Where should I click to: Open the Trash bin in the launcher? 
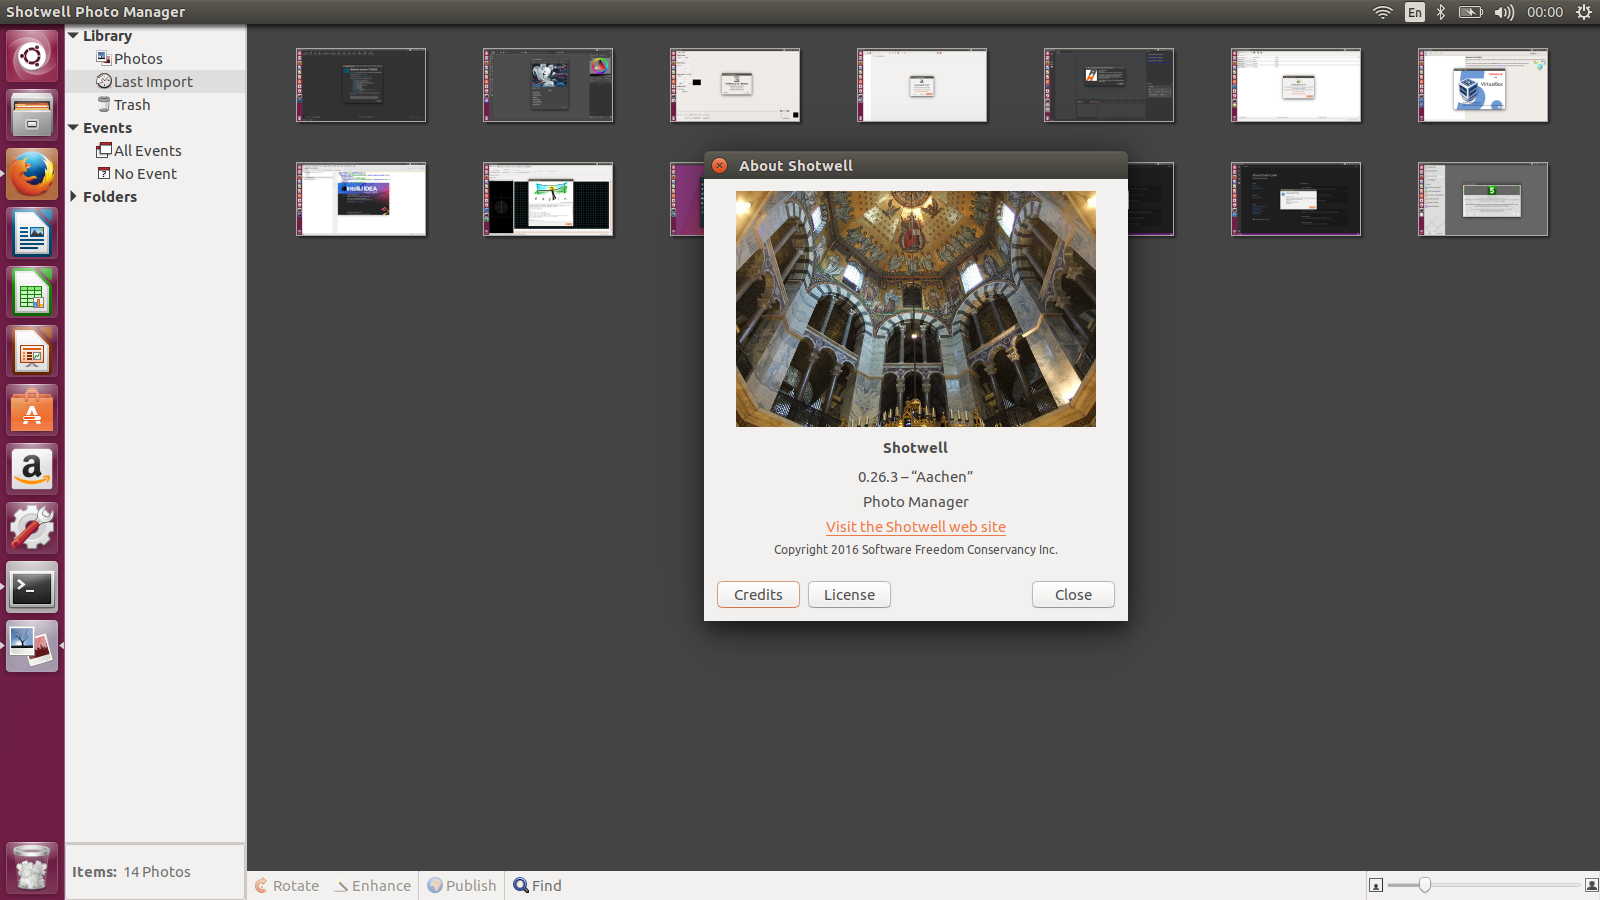pos(32,867)
